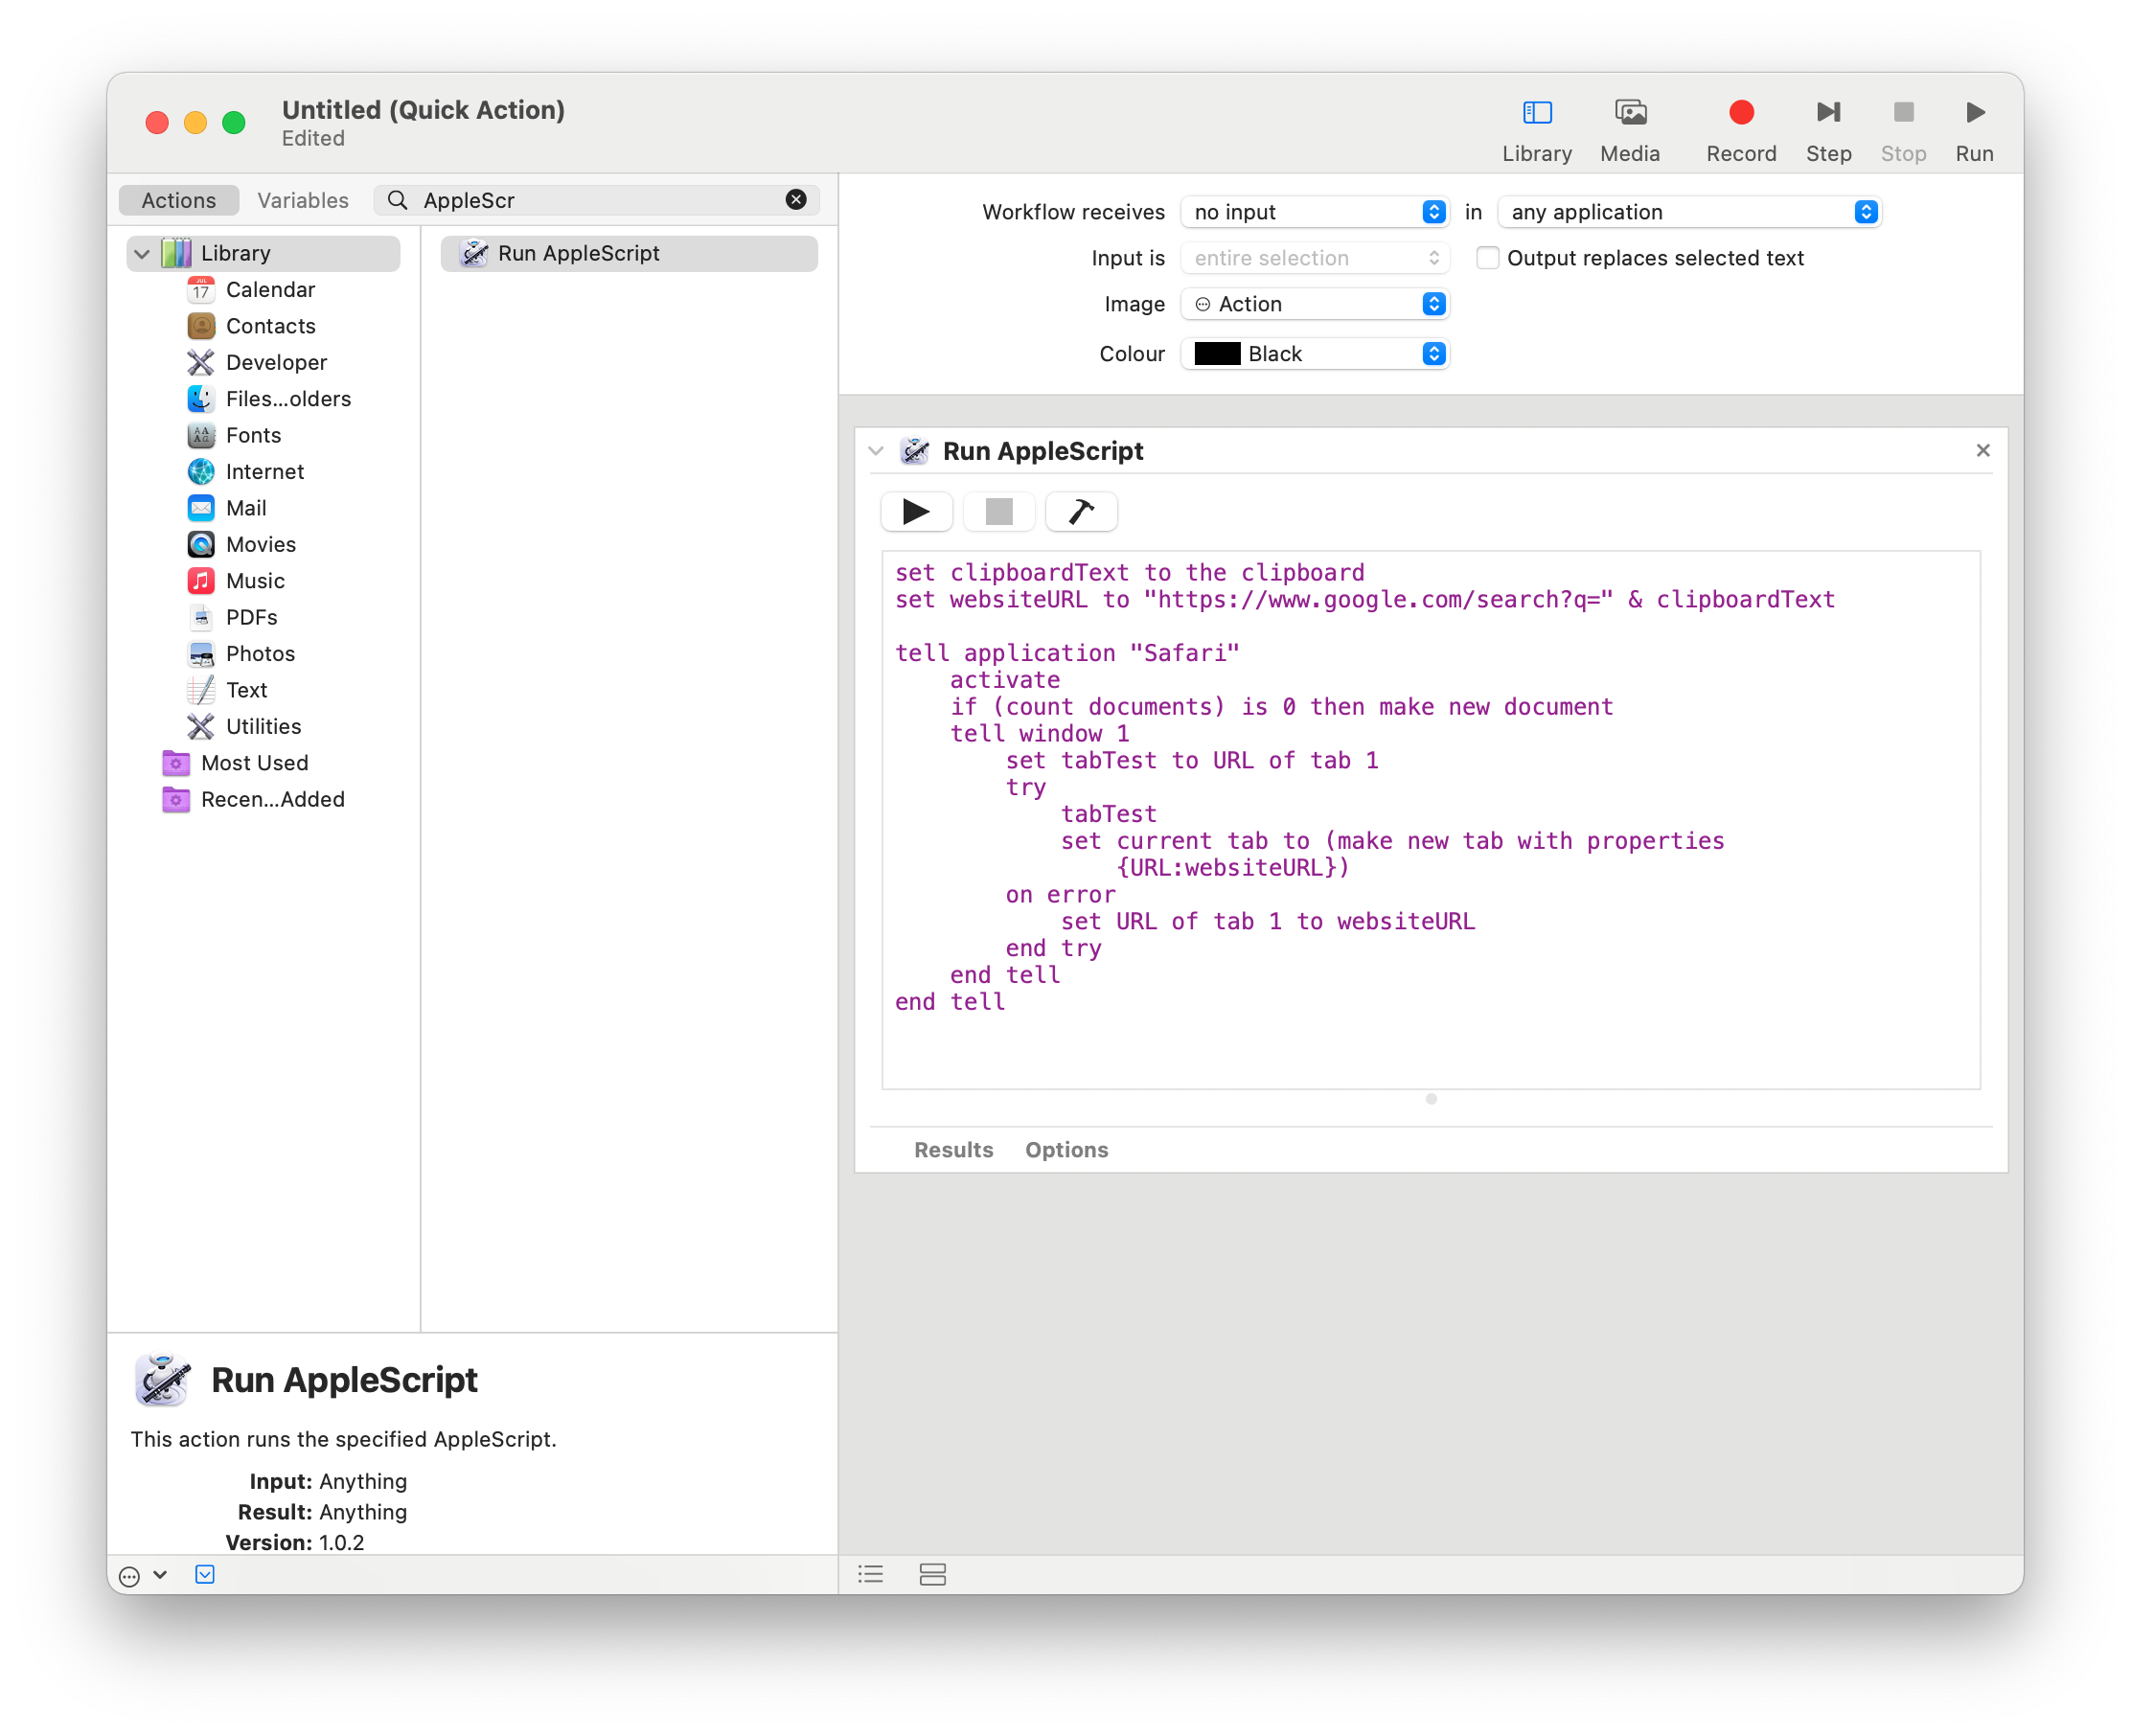Select Utilities in the library list
This screenshot has width=2131, height=1736.
(x=263, y=726)
